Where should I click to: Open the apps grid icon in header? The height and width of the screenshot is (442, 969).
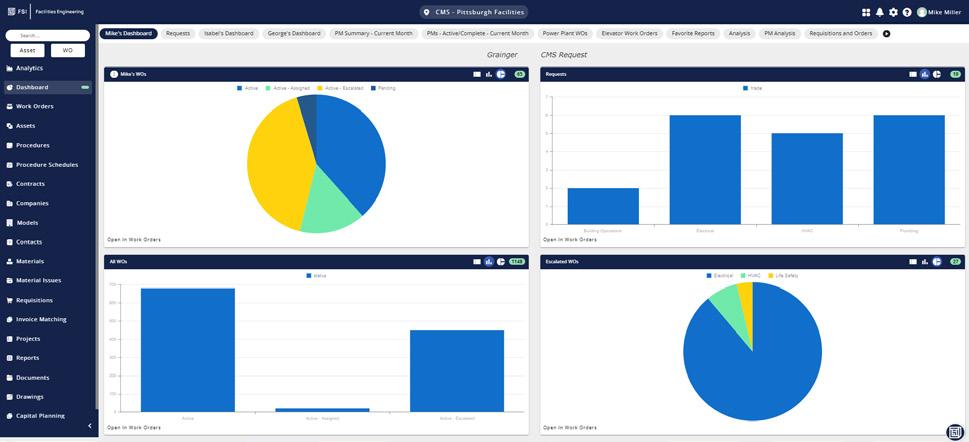click(x=866, y=12)
